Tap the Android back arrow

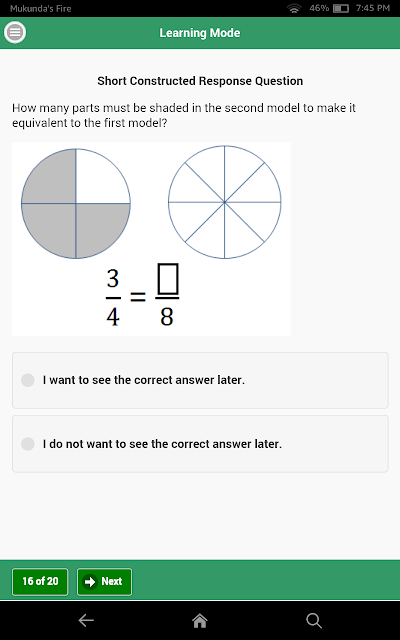point(86,620)
